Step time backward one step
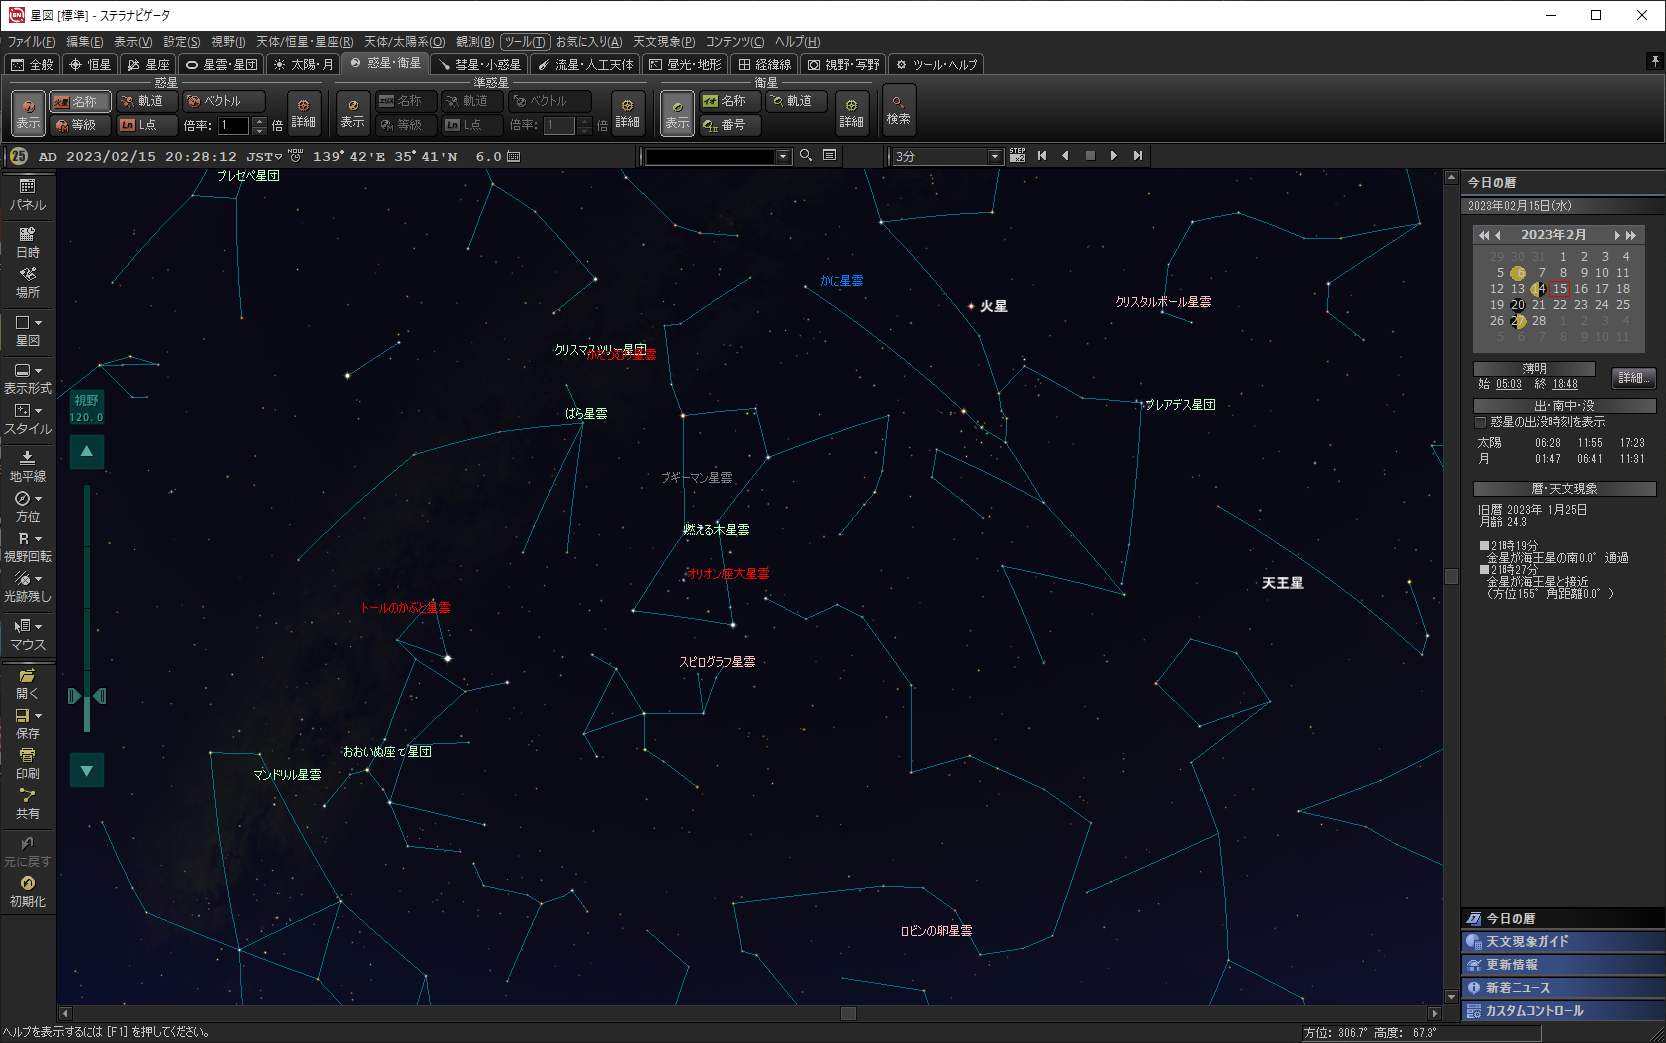The image size is (1666, 1043). coord(1066,156)
